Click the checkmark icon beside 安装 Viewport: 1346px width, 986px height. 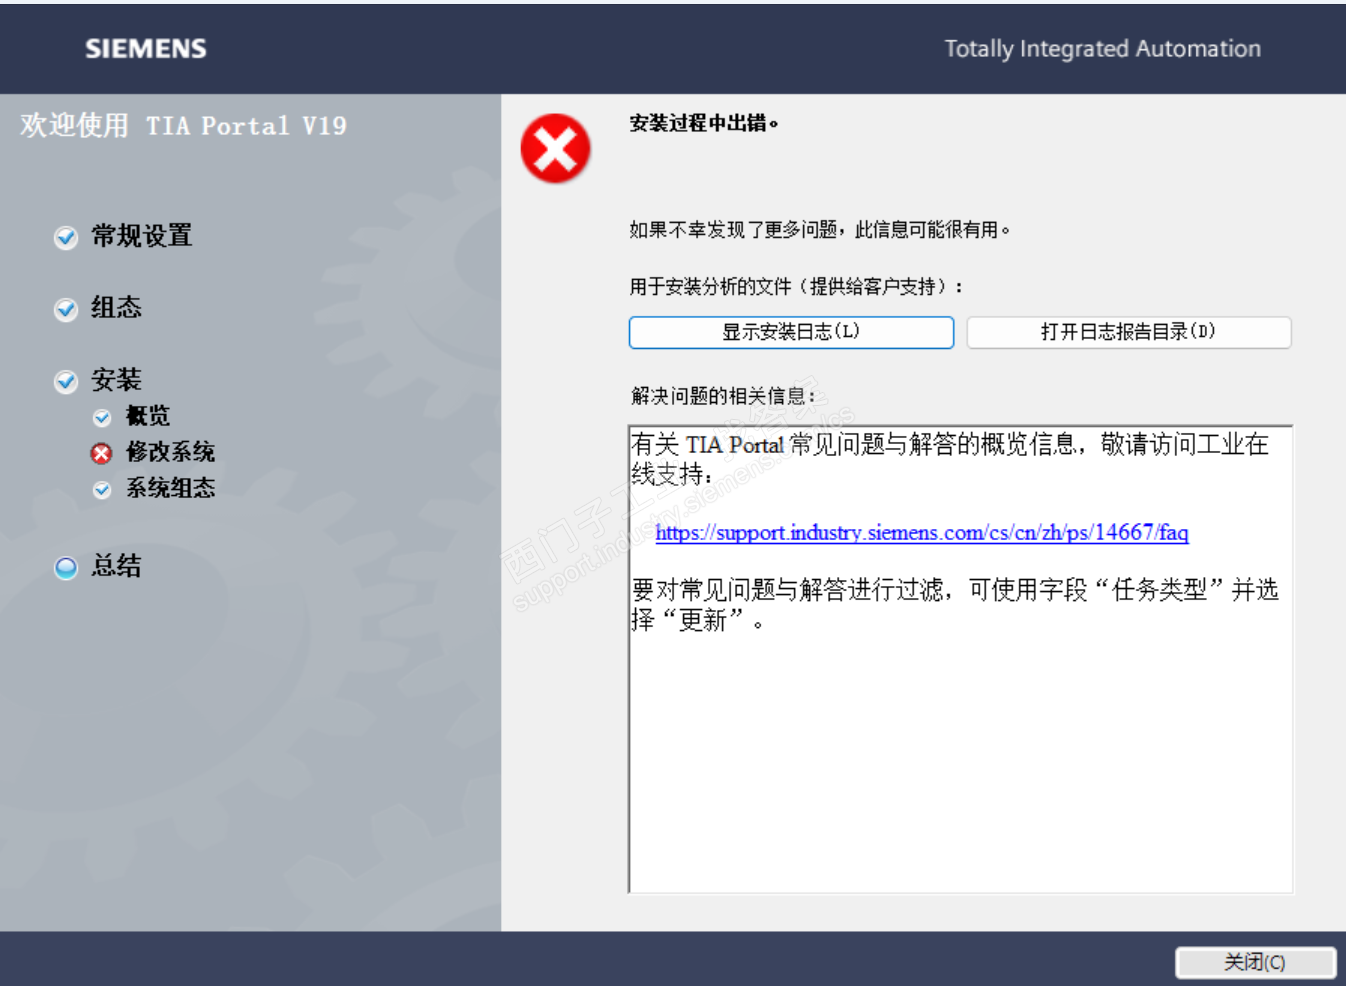[66, 381]
